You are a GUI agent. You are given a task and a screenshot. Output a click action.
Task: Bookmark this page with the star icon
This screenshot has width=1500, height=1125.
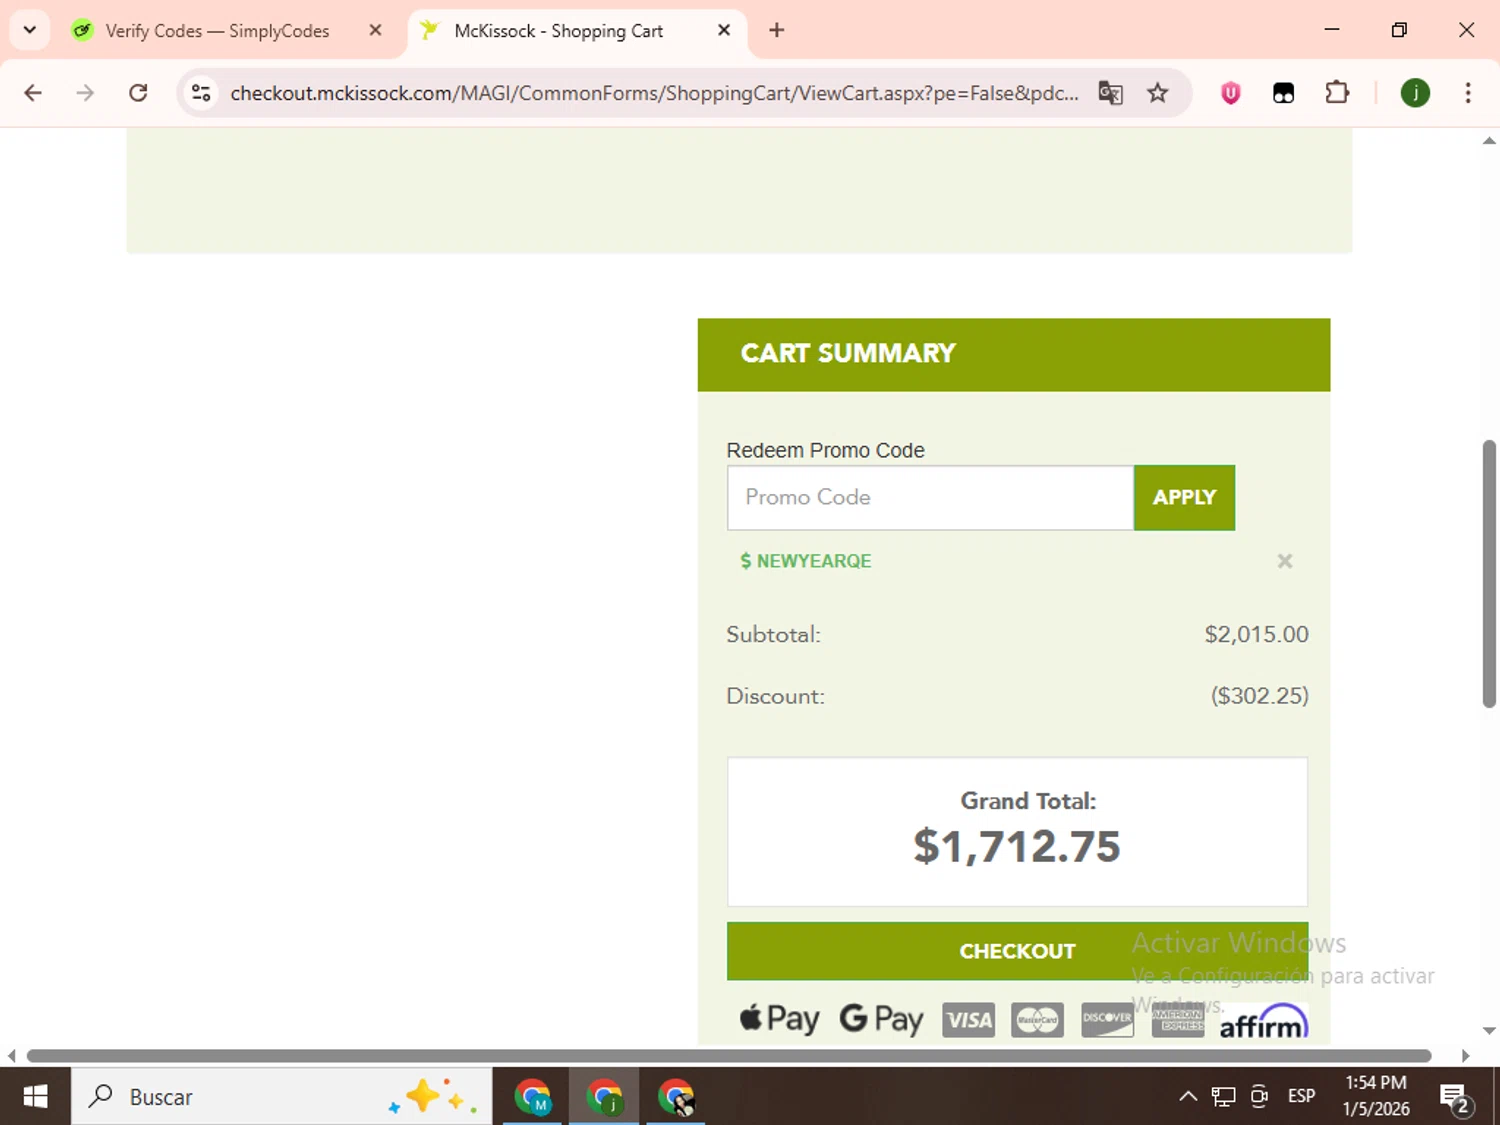click(x=1157, y=93)
